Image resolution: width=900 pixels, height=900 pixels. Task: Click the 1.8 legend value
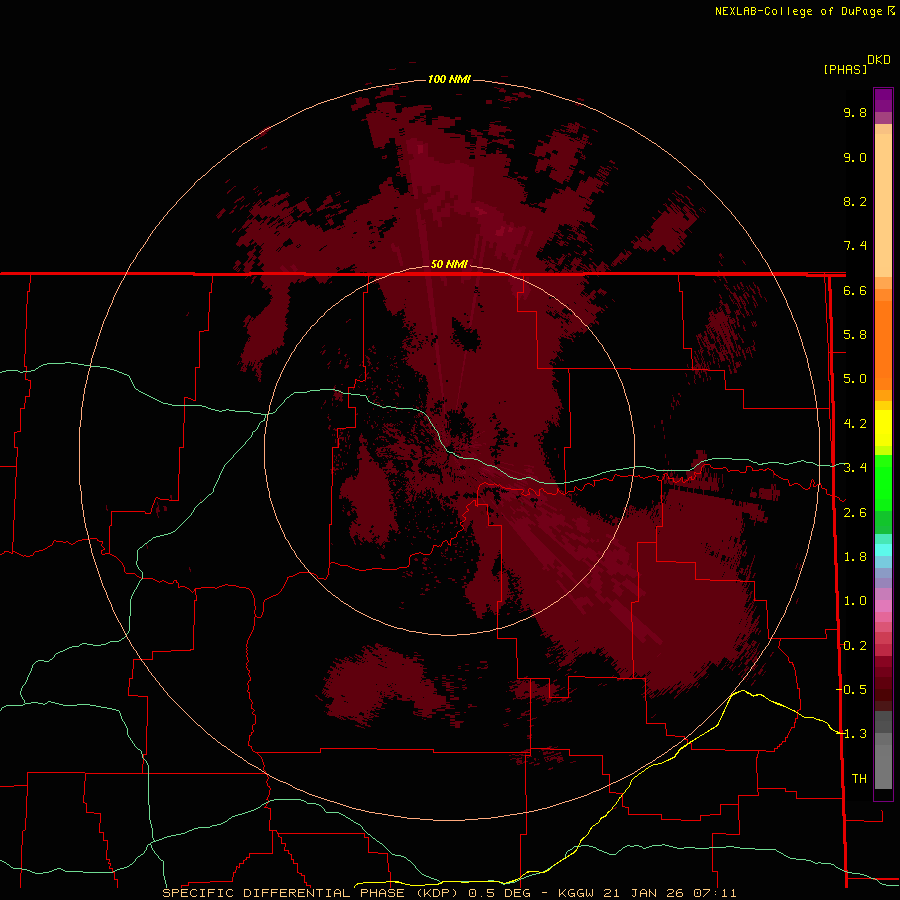(855, 557)
